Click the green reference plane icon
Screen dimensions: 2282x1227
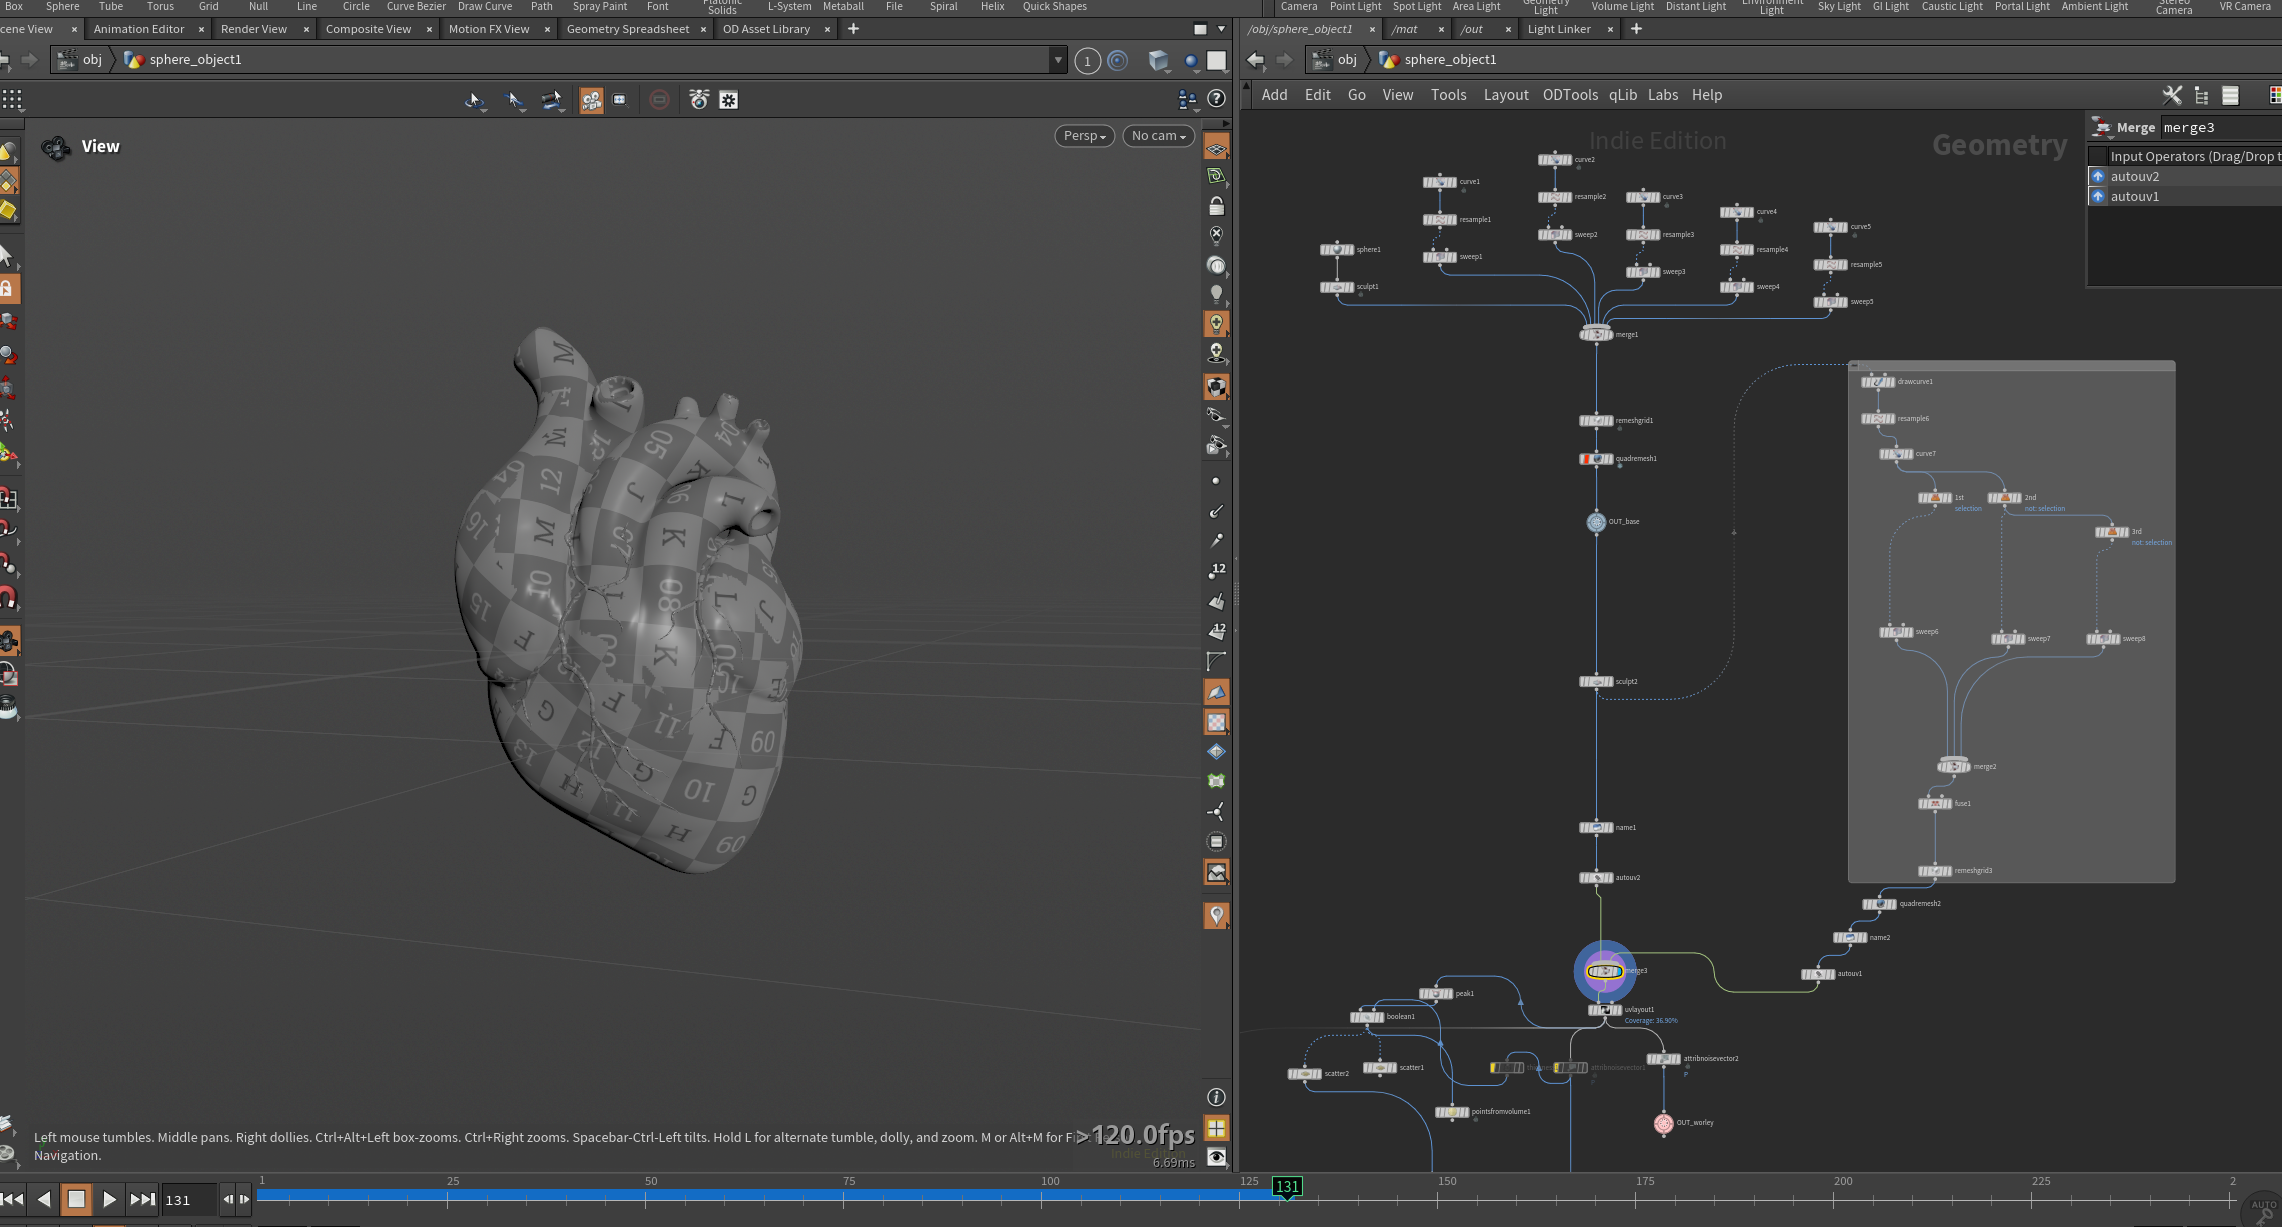1216,176
